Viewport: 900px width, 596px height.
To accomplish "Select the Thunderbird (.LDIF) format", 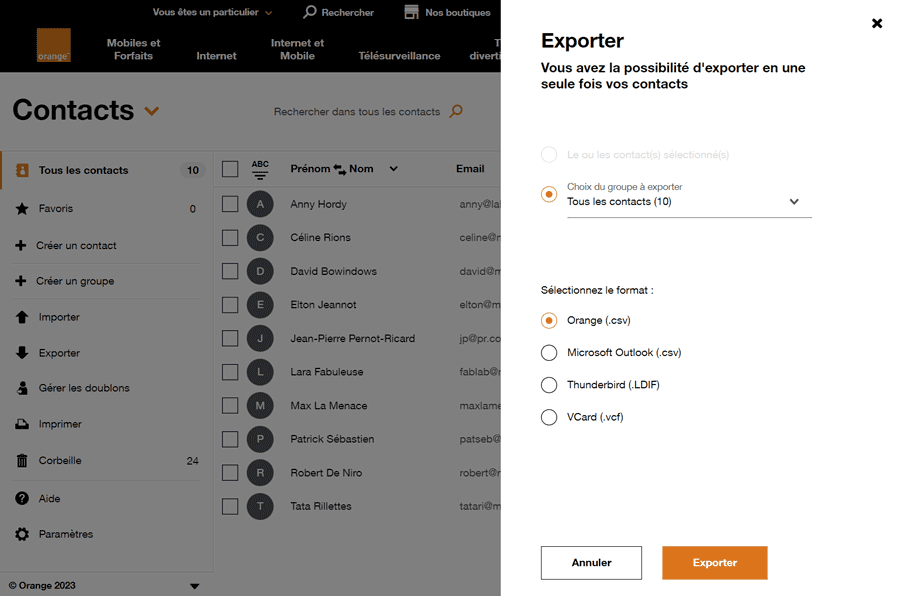I will point(549,385).
